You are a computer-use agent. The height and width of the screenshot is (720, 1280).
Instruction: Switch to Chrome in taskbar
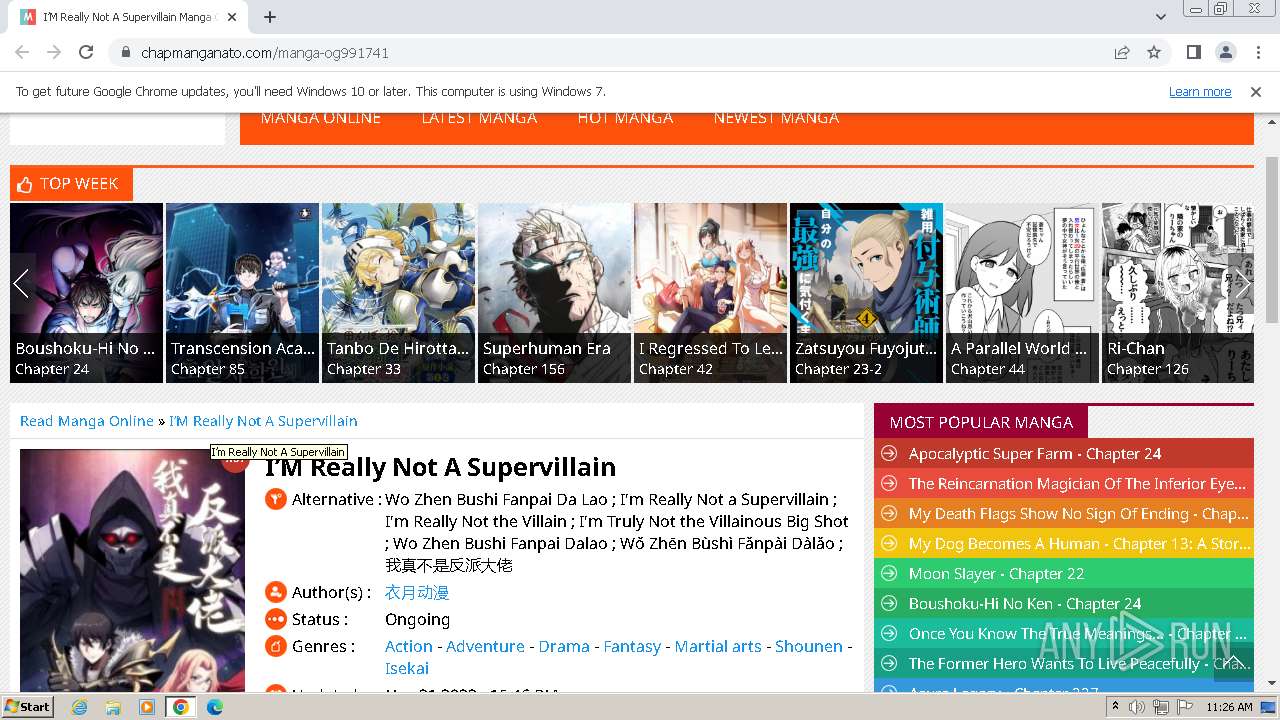point(181,707)
